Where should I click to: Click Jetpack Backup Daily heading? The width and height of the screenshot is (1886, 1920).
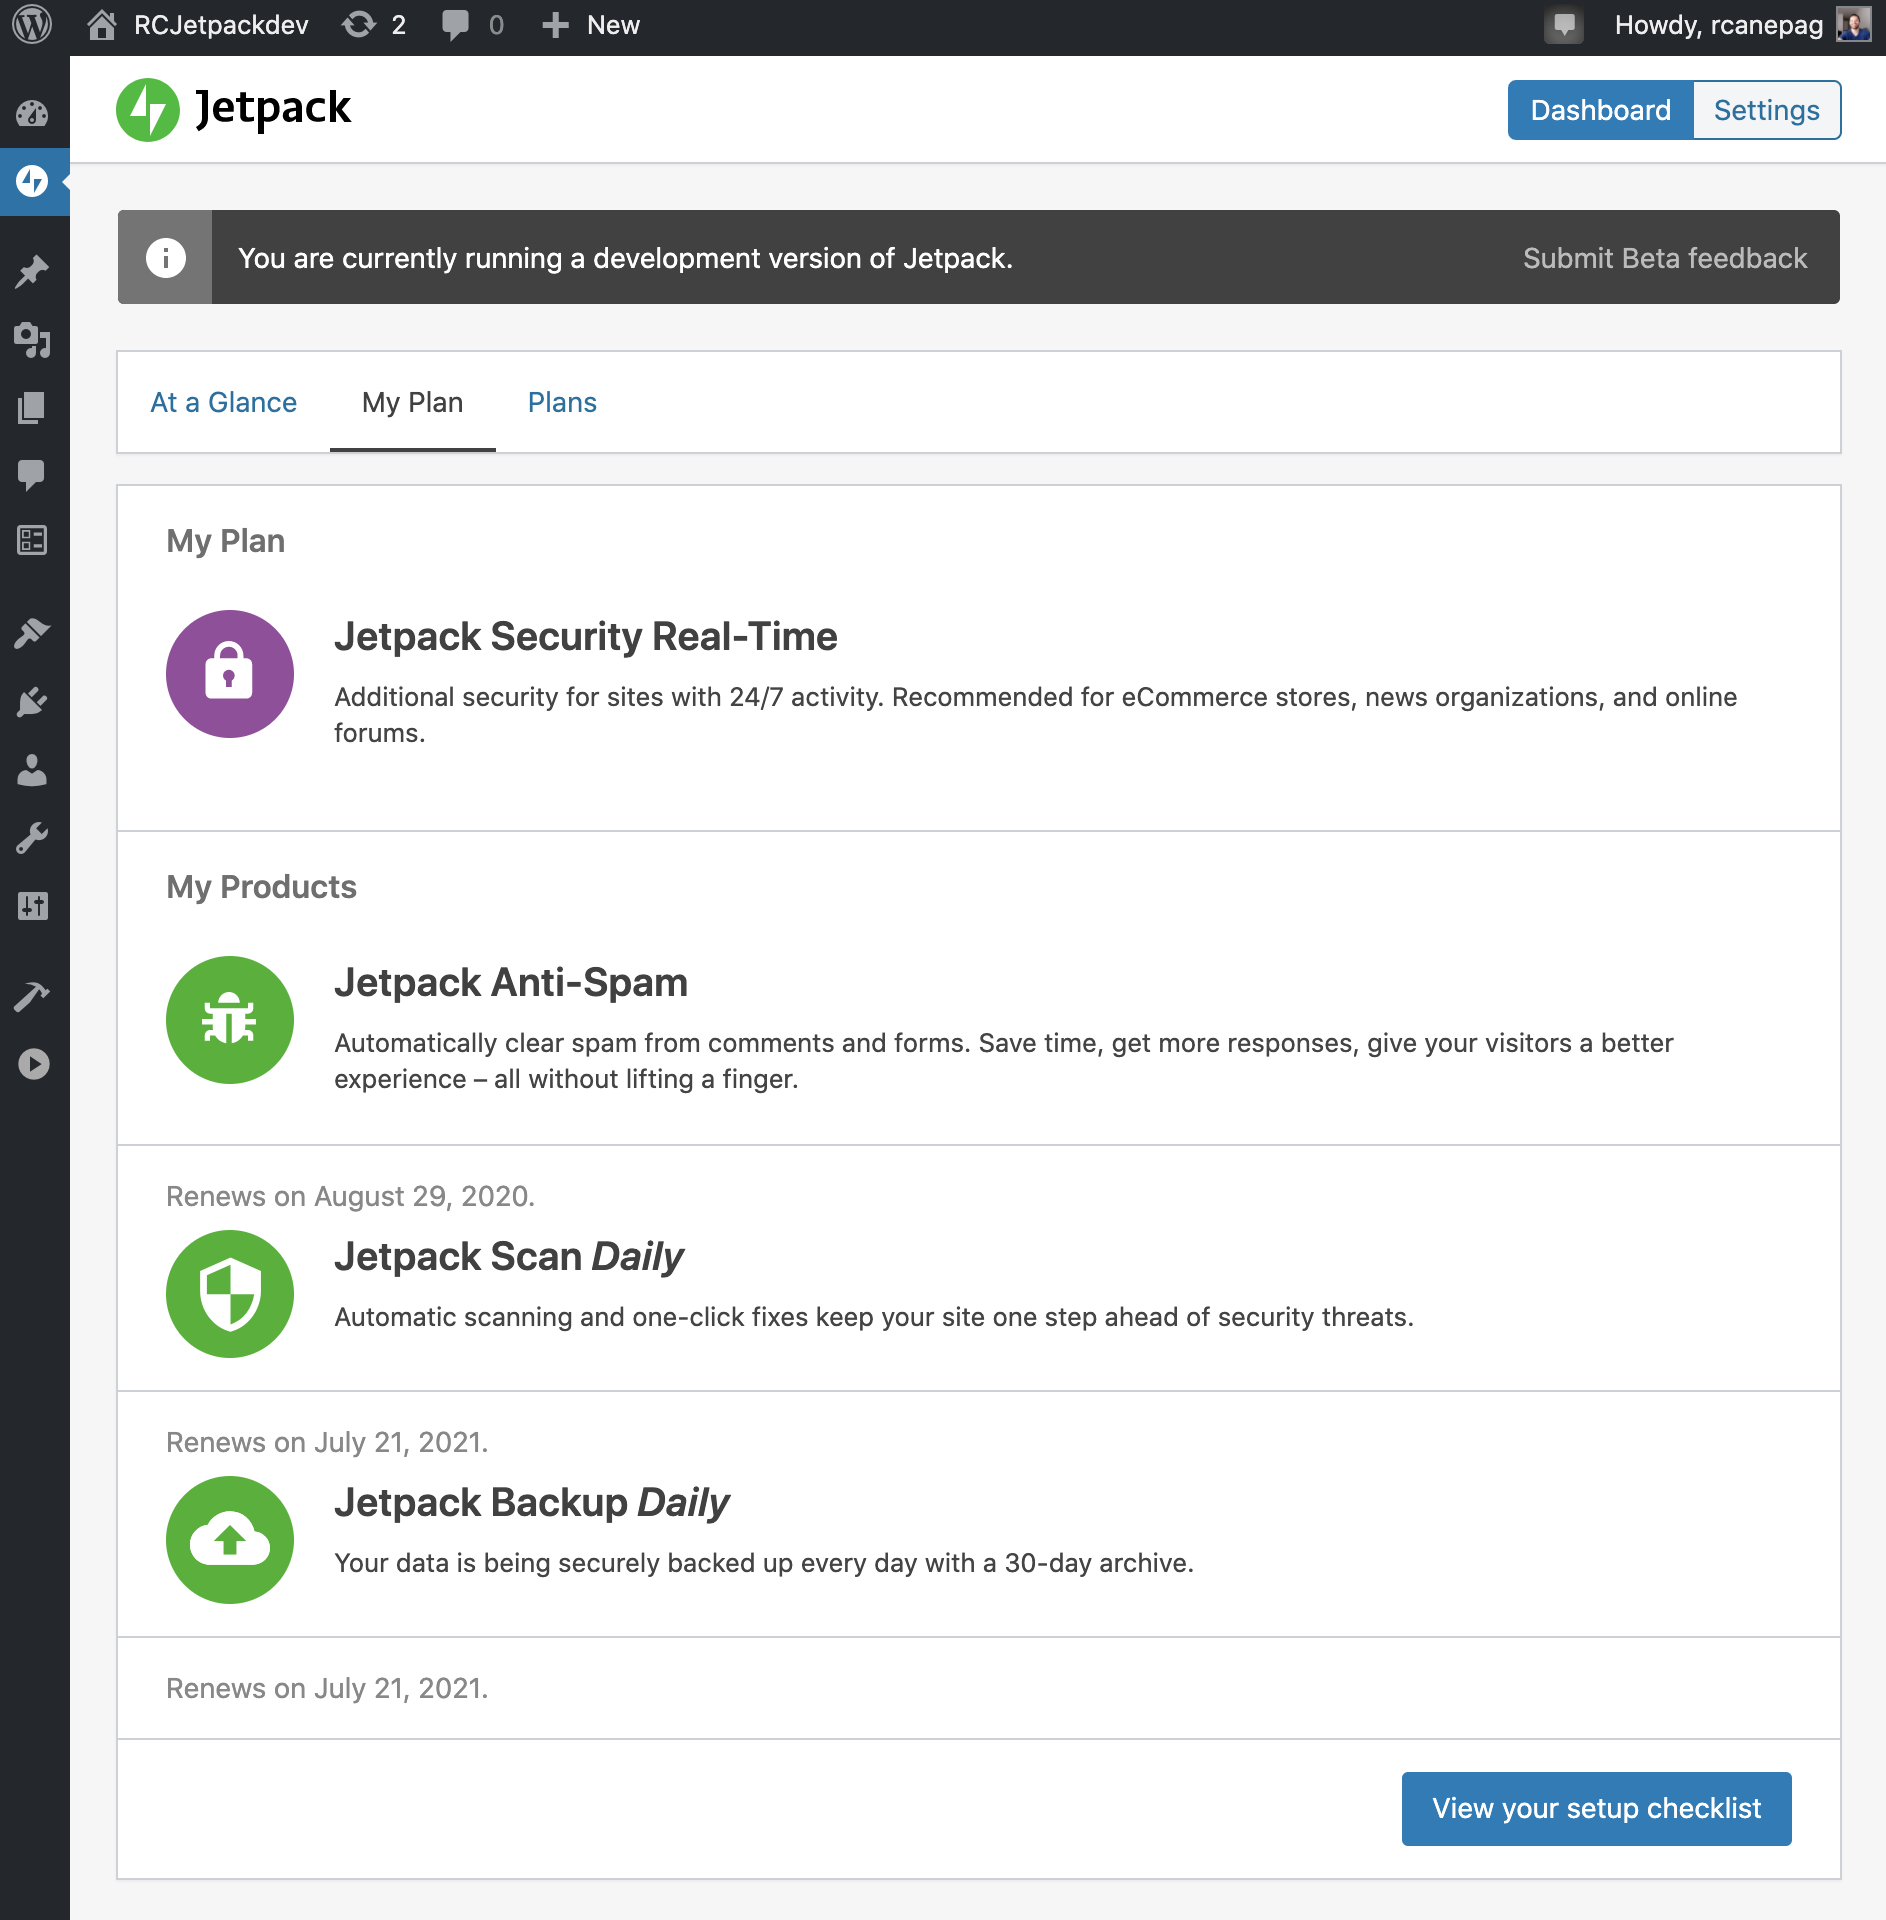pos(532,1503)
